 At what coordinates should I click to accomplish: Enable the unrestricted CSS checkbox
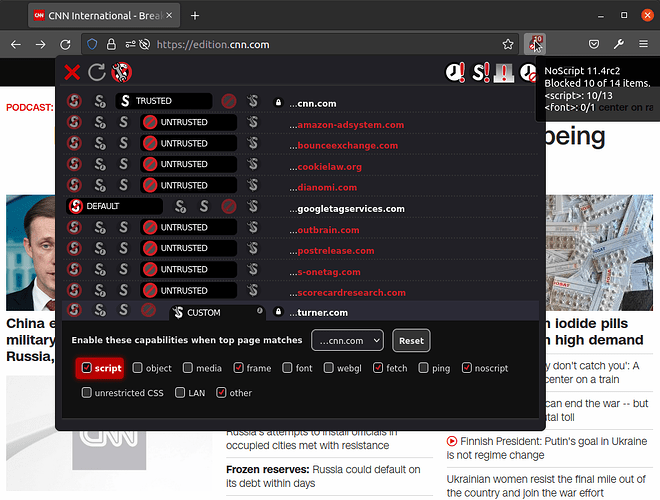(87, 393)
